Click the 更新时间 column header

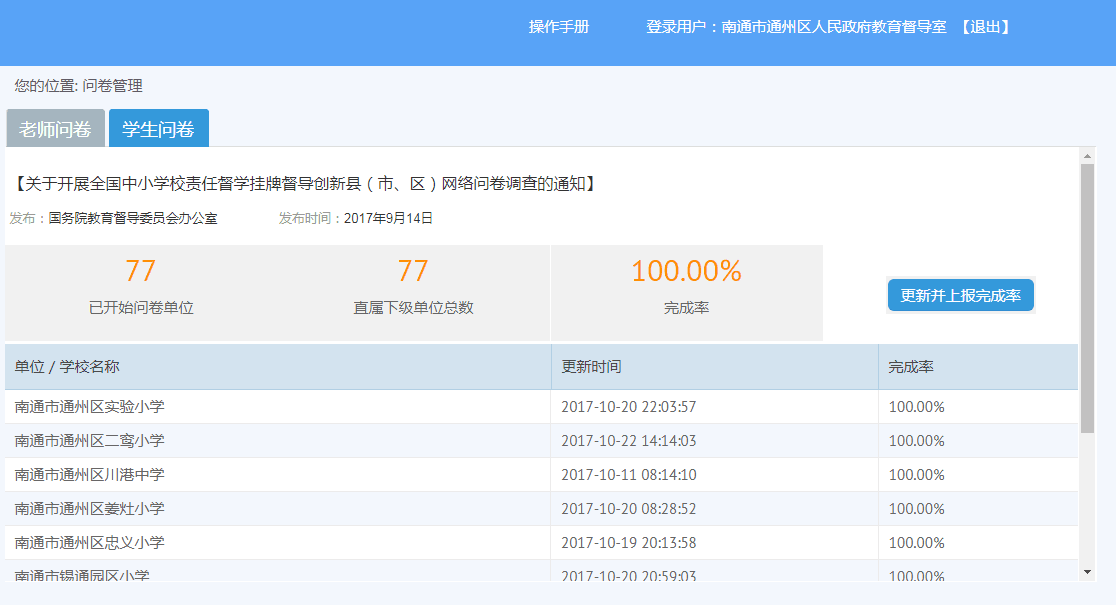click(591, 367)
